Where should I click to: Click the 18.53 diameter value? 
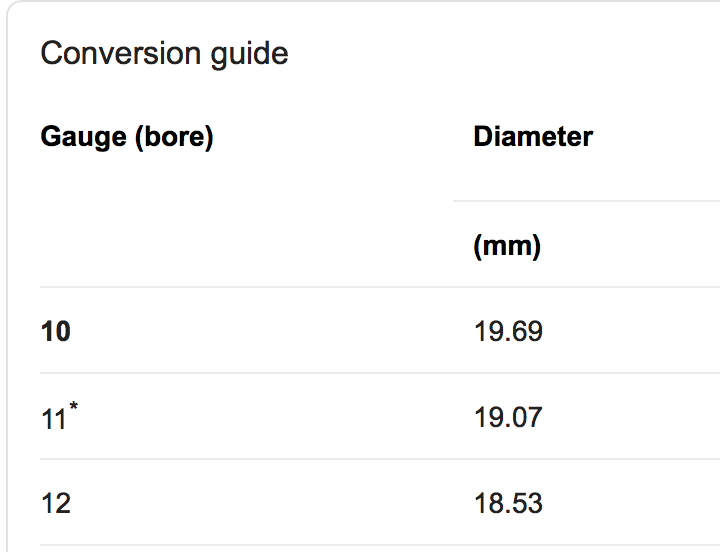click(508, 503)
